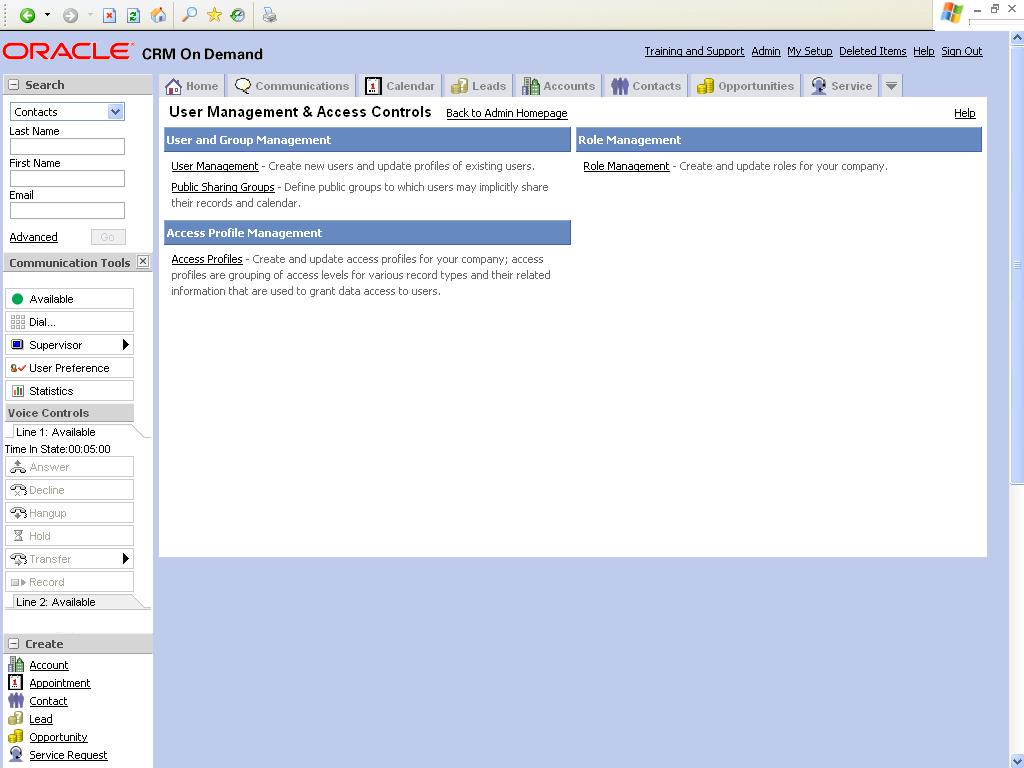The image size is (1024, 768).
Task: Click the Answer voice control button
Action: 69,467
